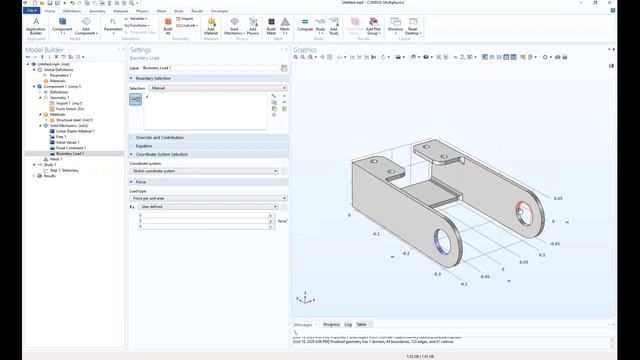Viewport: 640px width, 360px height.
Task: Open the Log tab
Action: 348,324
